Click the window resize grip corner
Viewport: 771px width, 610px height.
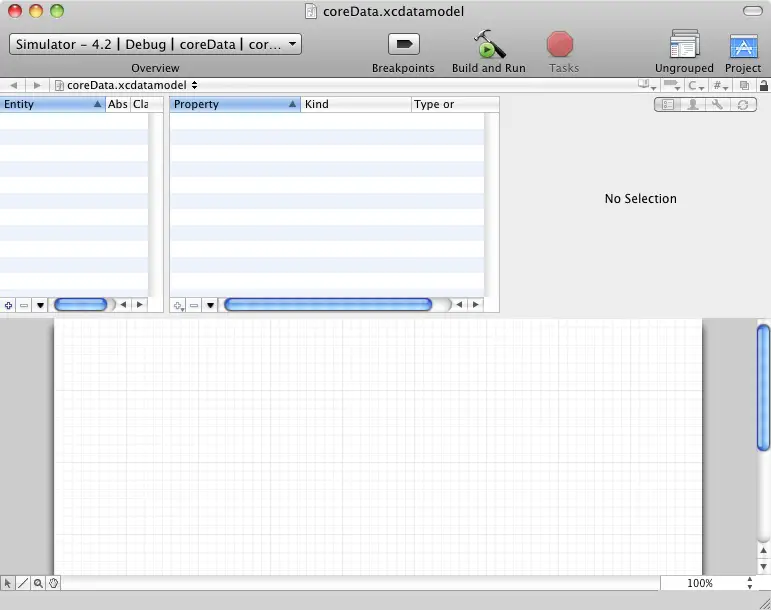coord(764,603)
